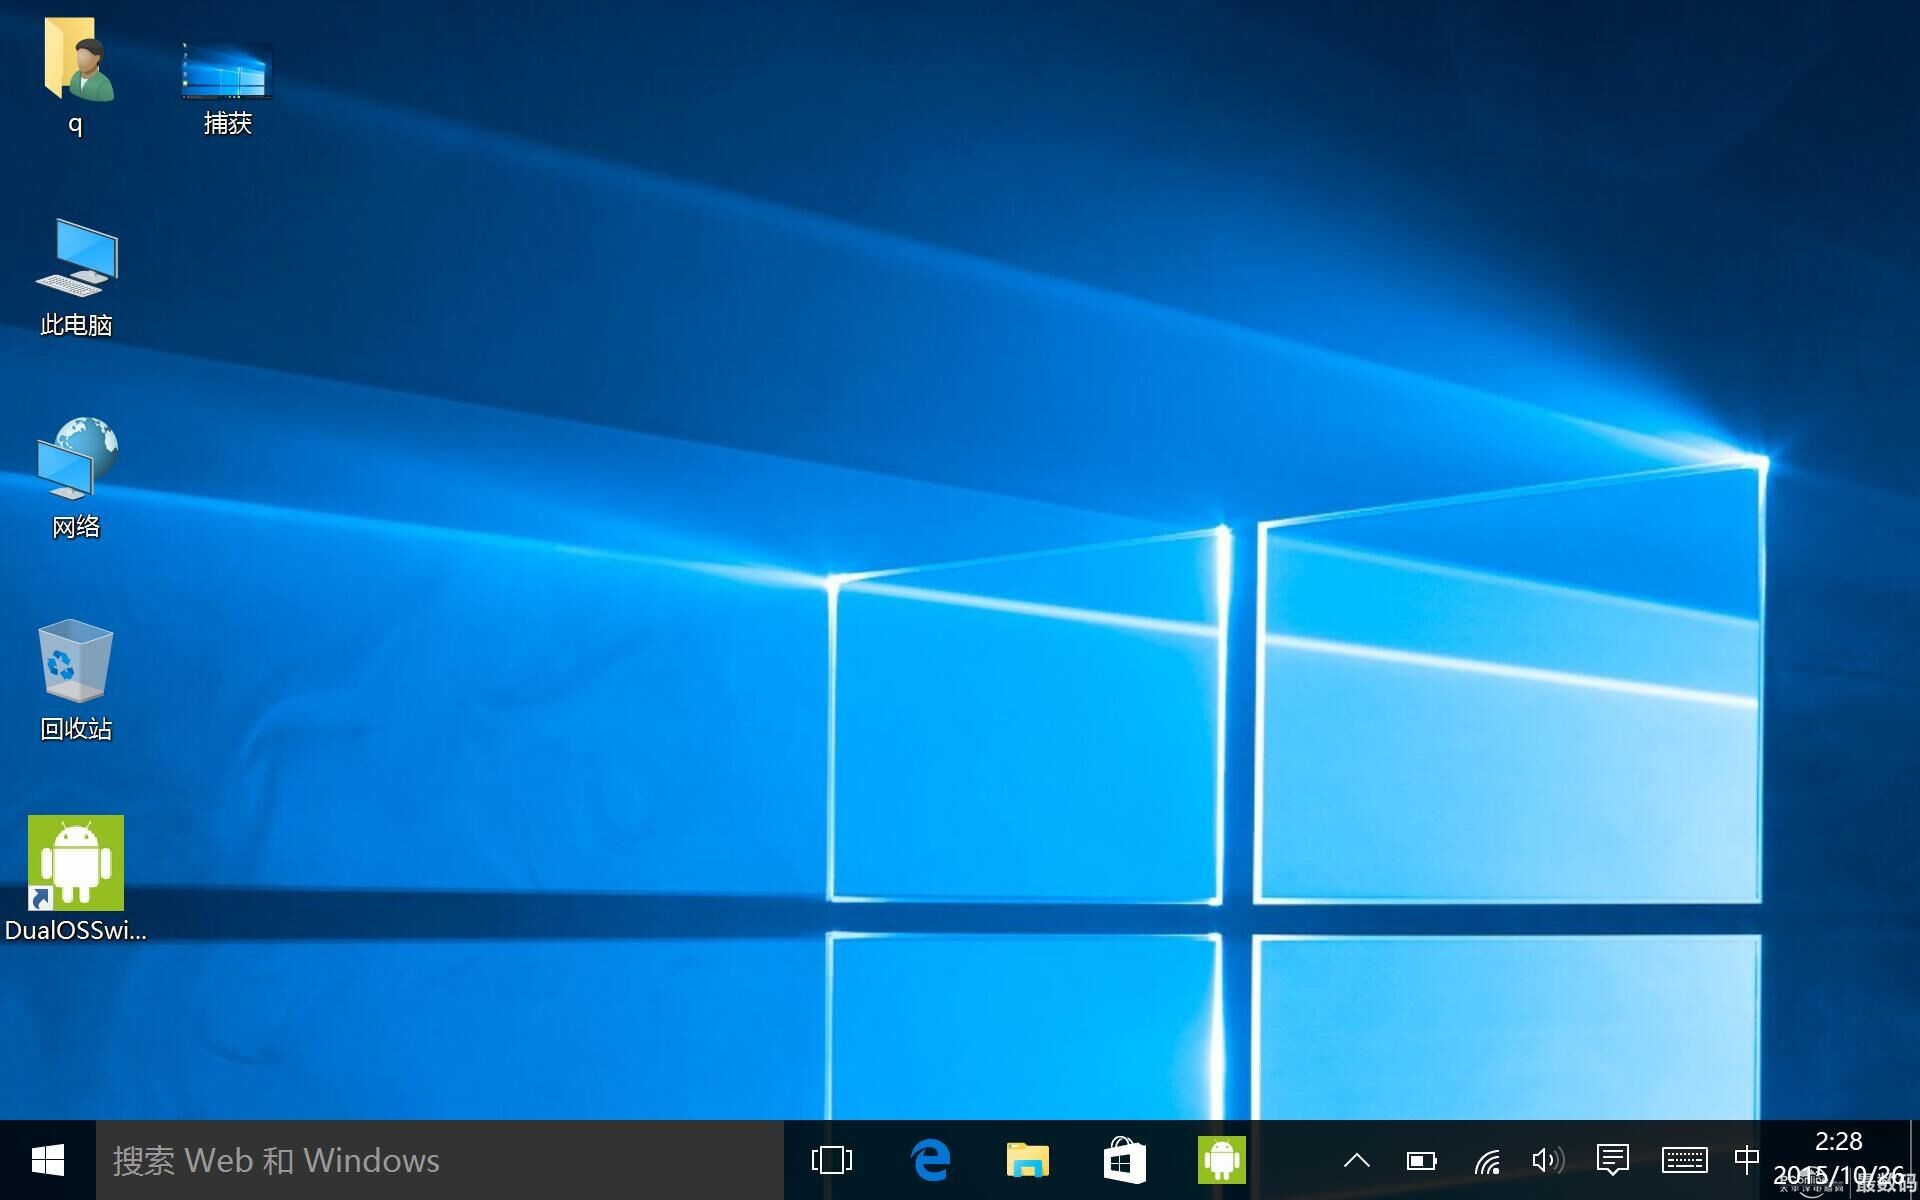This screenshot has width=1920, height=1200.
Task: Toggle the Chinese input mode indicator
Action: click(1746, 1160)
